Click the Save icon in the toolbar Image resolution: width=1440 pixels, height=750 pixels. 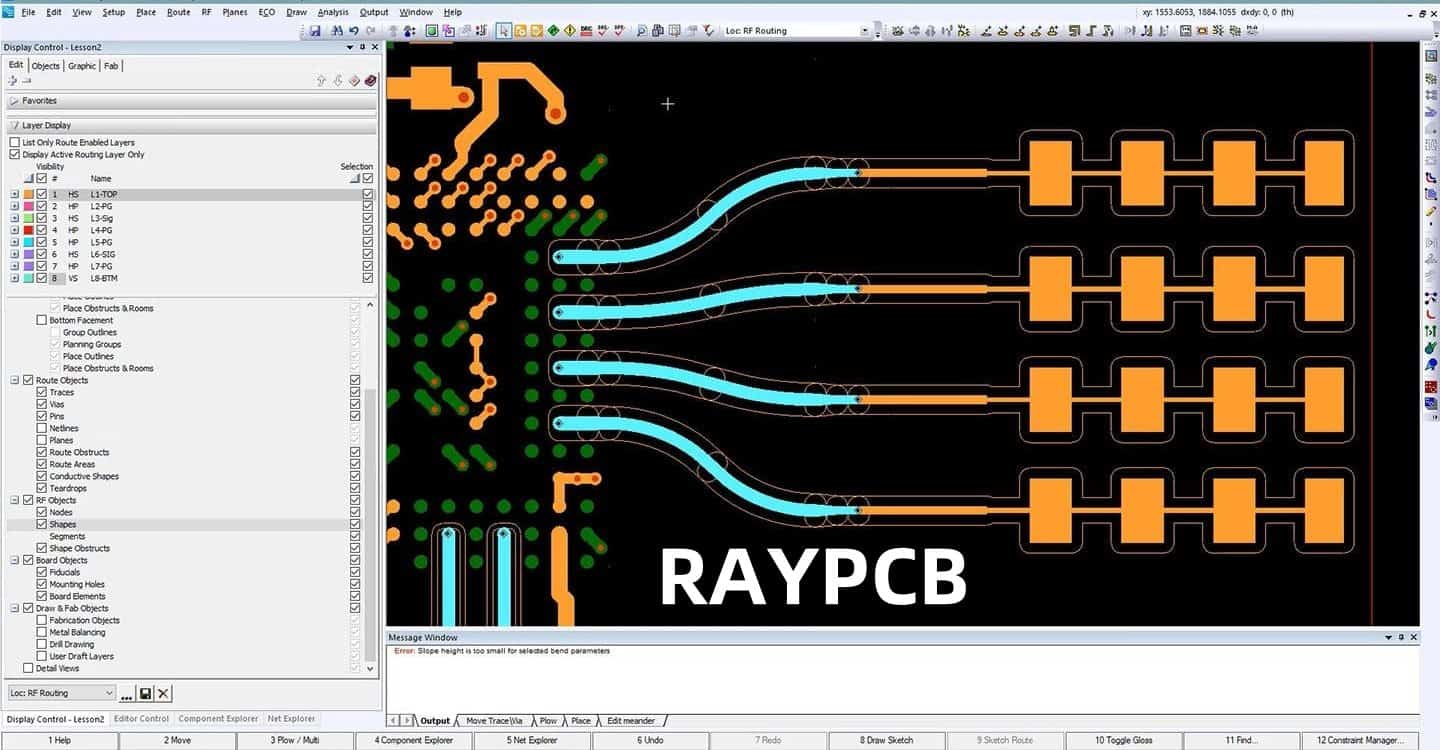(315, 31)
